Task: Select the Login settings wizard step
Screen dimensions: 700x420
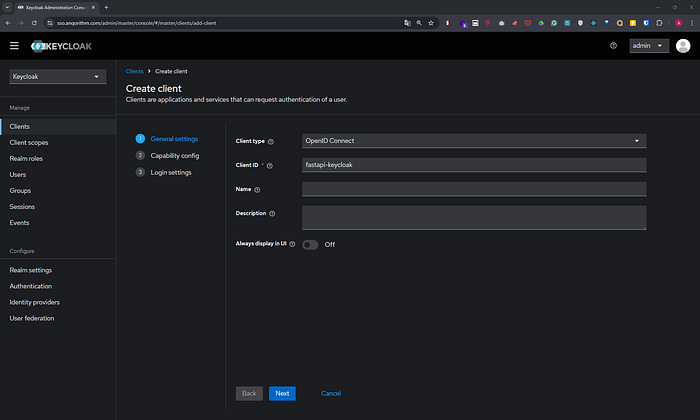Action: (x=164, y=172)
